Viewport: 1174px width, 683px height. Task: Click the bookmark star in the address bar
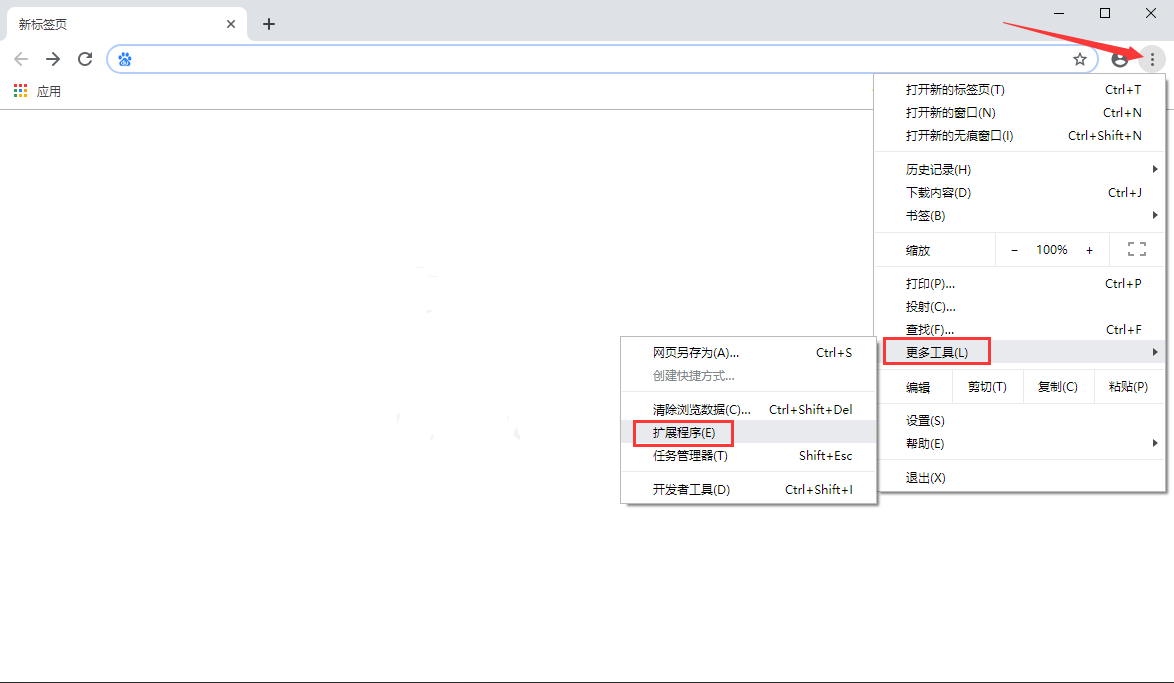coord(1080,59)
